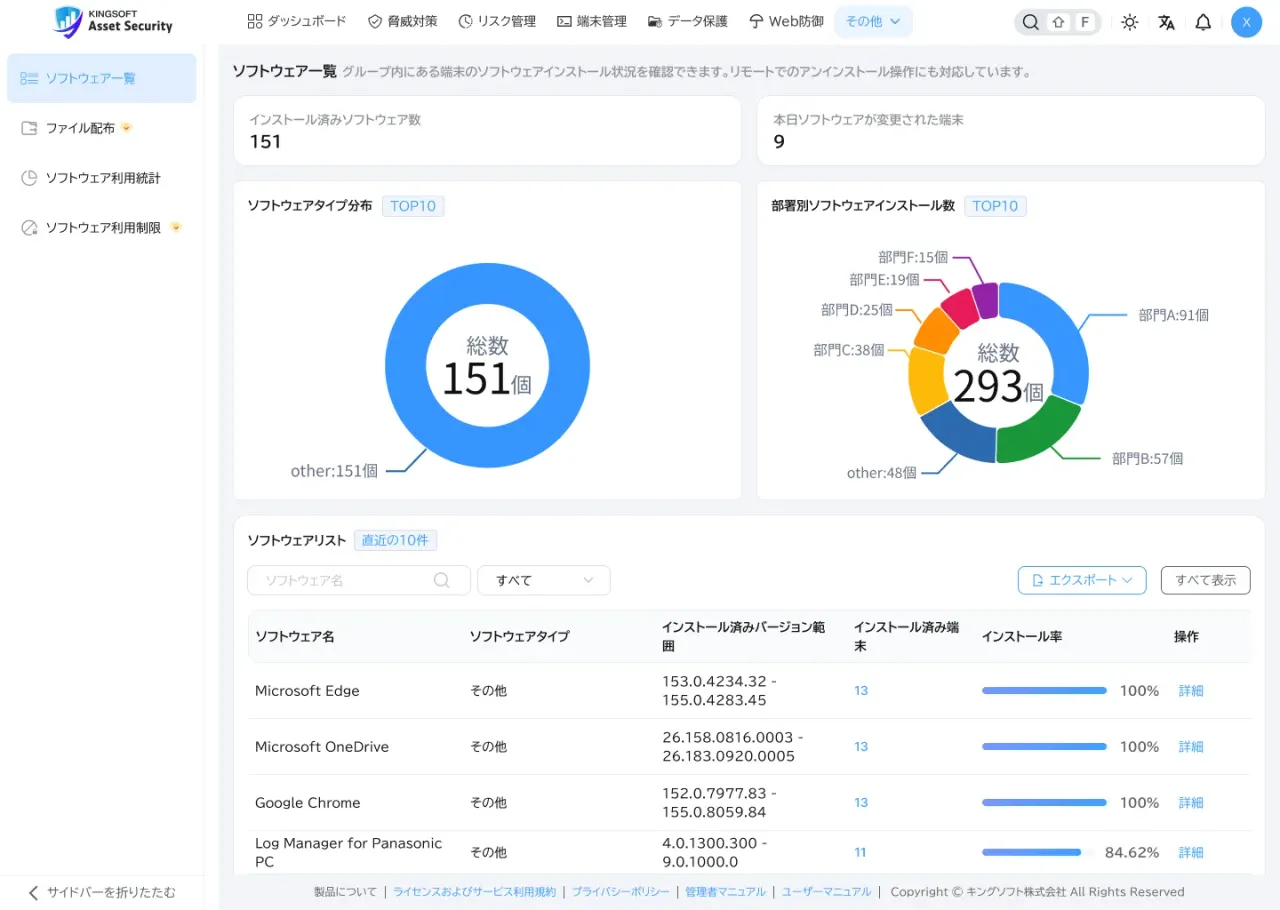Open 詳細 link for Microsoft Edge
The height and width of the screenshot is (910, 1280).
point(1191,691)
